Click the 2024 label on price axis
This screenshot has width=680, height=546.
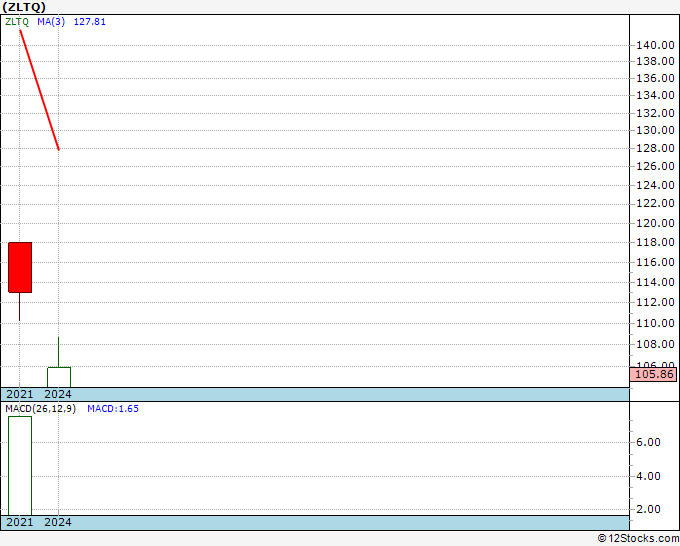(58, 394)
